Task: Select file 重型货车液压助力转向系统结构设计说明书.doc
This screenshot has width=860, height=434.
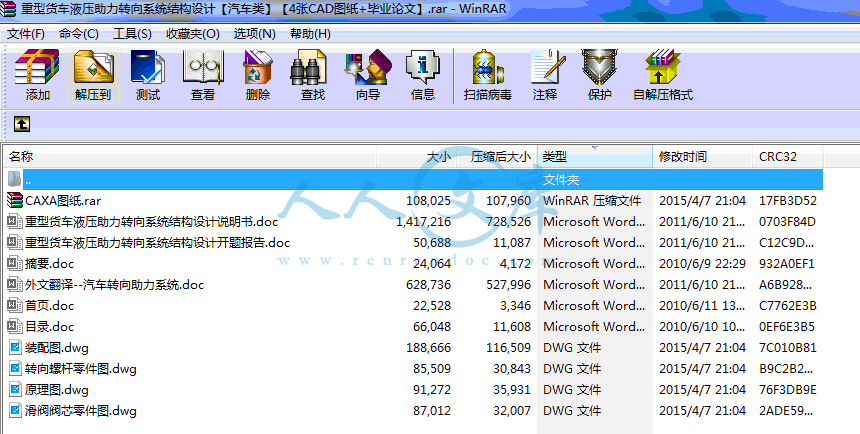Action: [151, 222]
